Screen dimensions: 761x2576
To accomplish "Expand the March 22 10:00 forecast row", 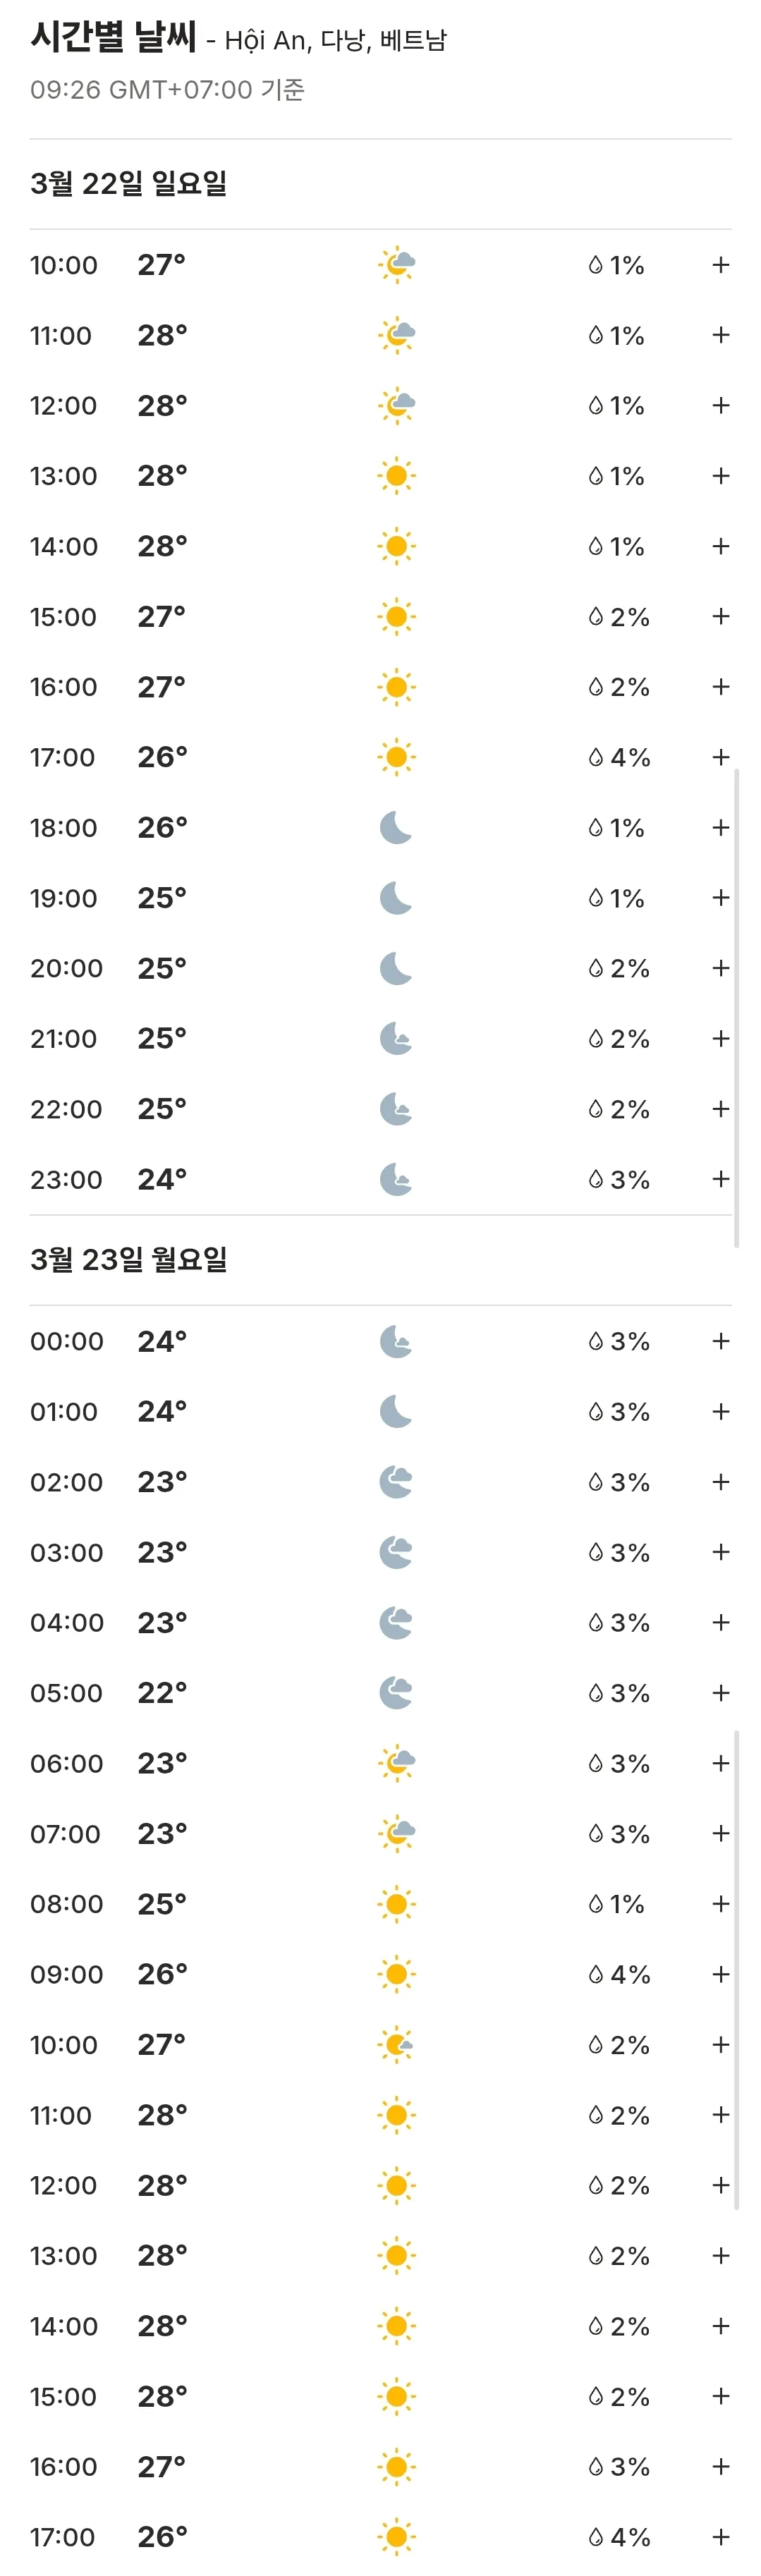I will tap(720, 265).
